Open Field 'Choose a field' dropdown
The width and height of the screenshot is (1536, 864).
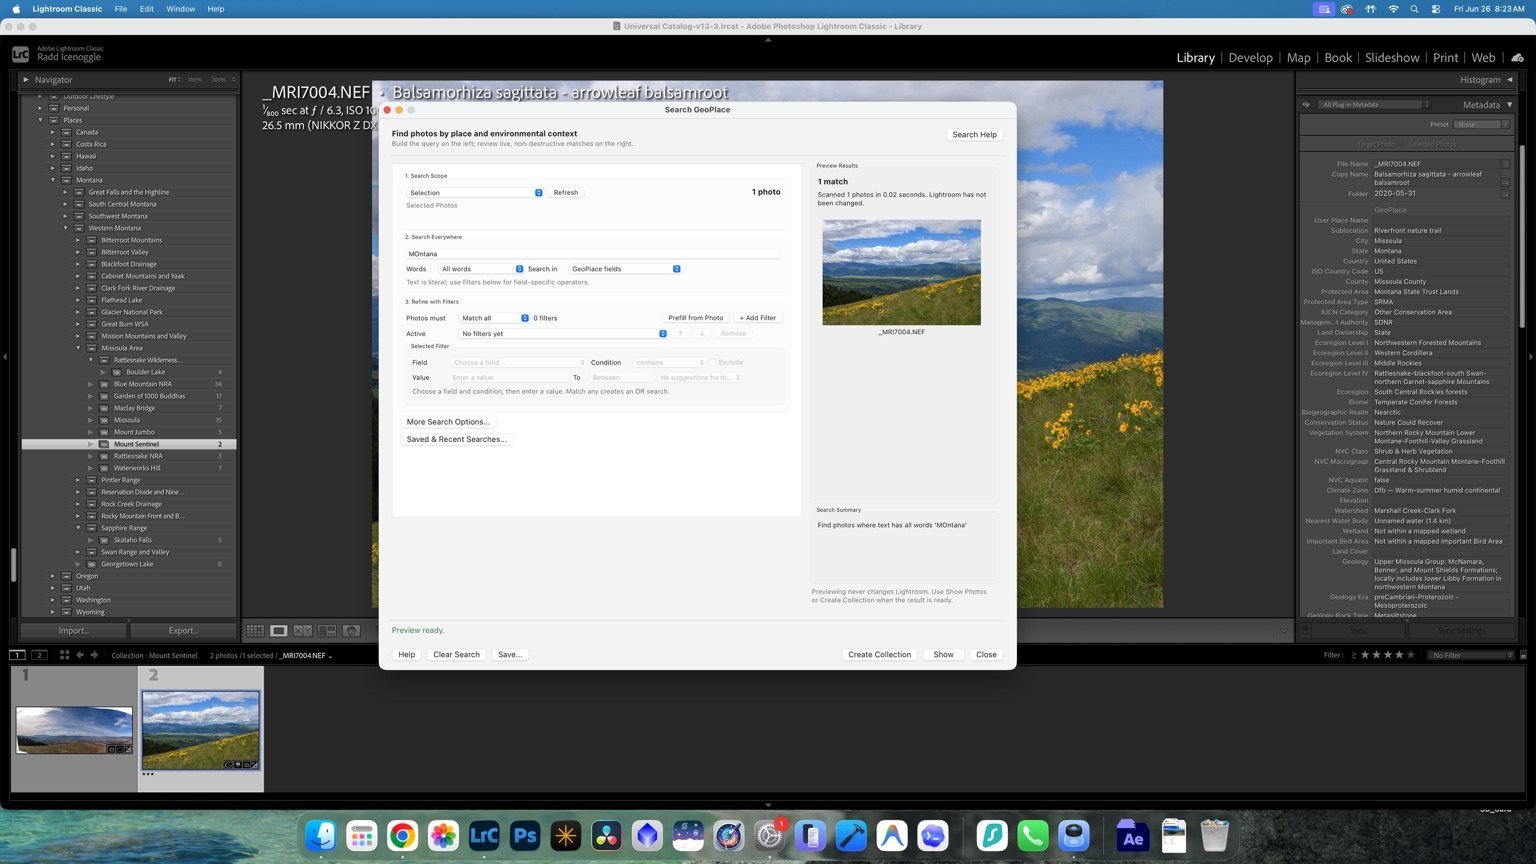(x=518, y=363)
